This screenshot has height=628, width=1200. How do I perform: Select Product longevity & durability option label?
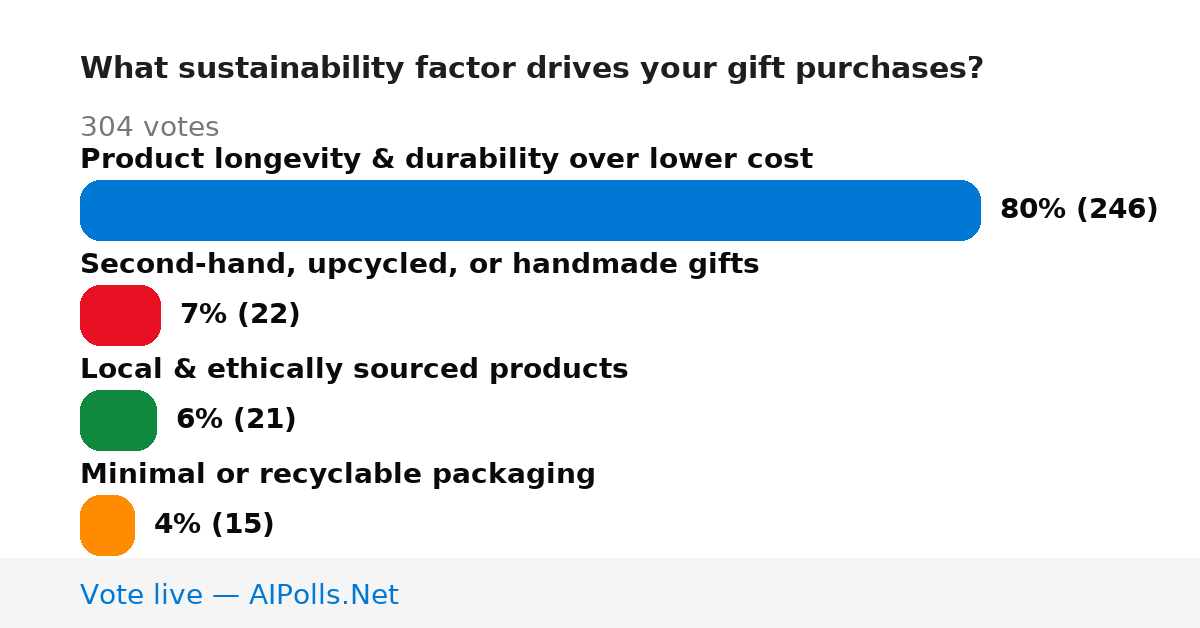click(x=446, y=159)
